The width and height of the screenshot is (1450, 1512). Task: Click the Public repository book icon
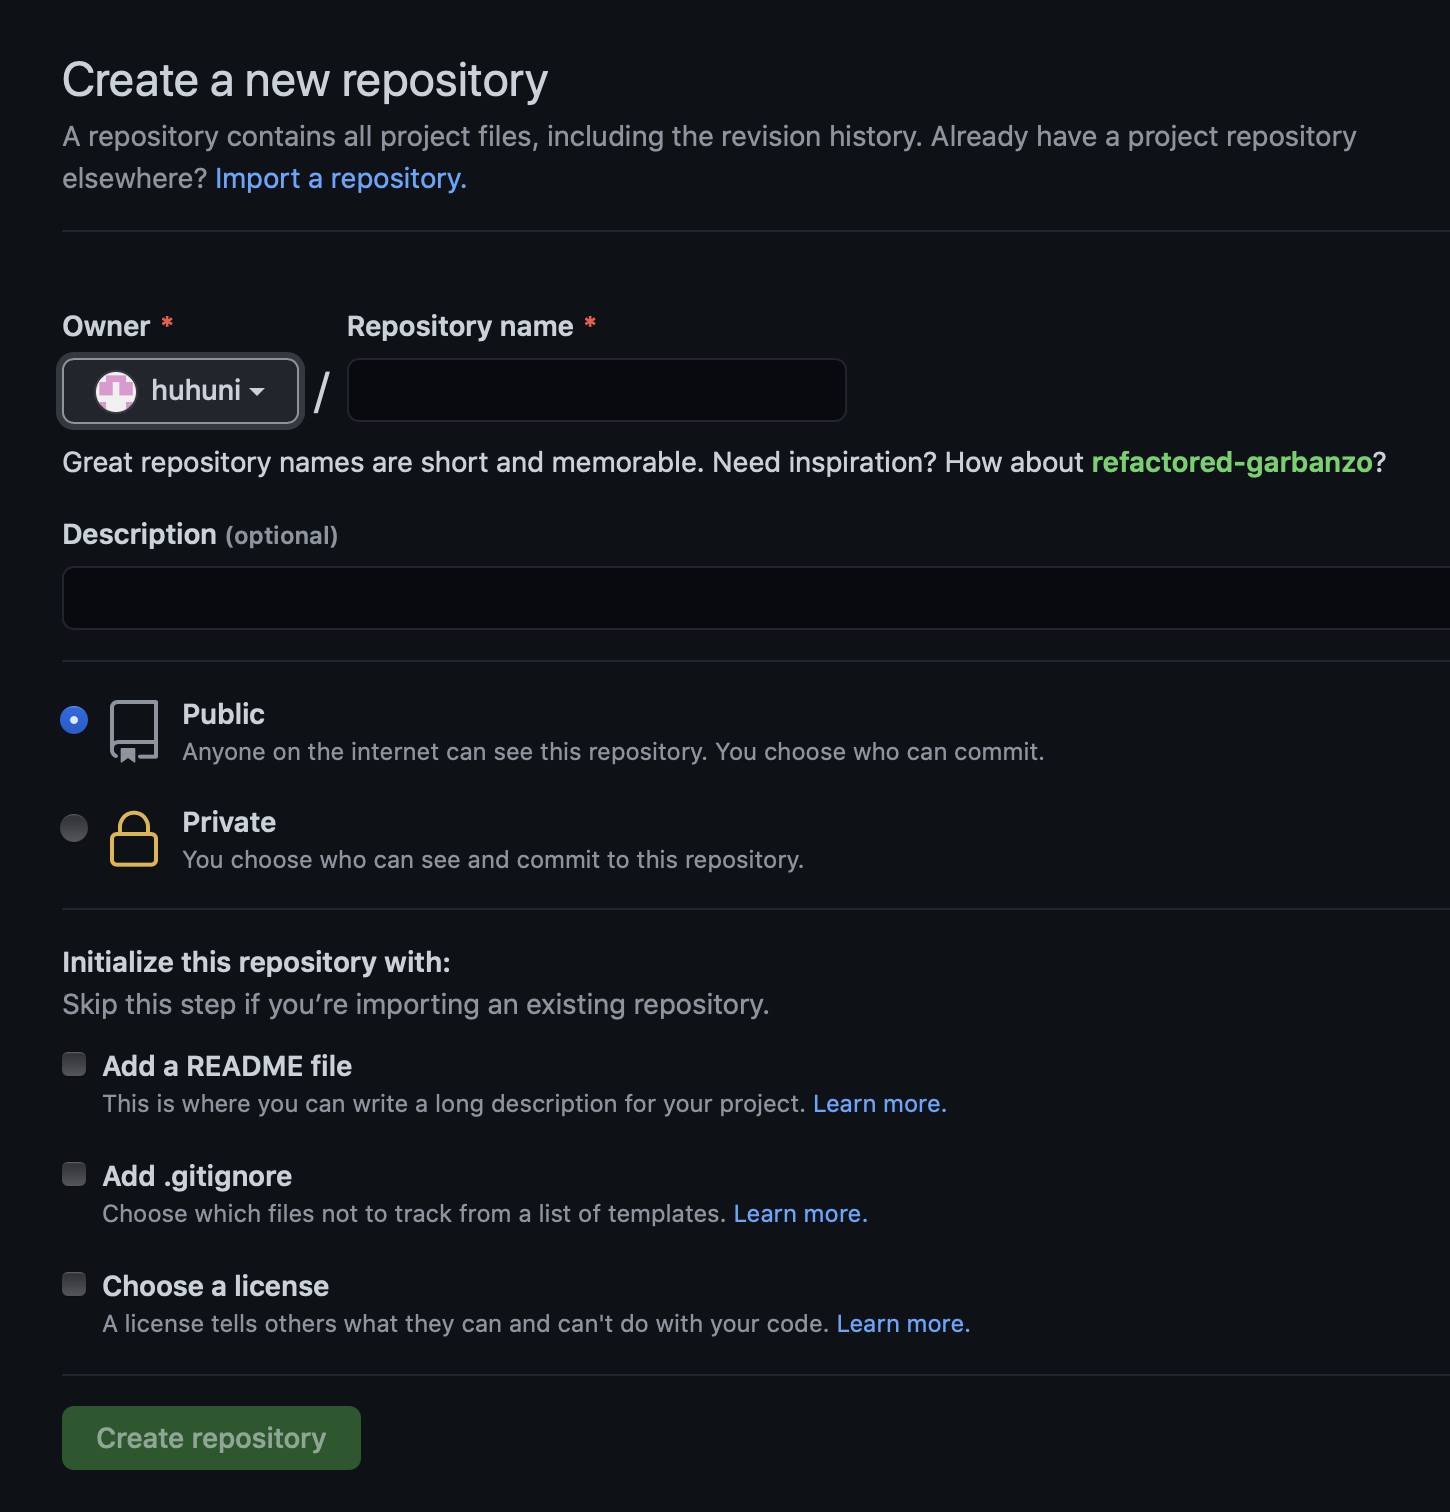pos(133,731)
